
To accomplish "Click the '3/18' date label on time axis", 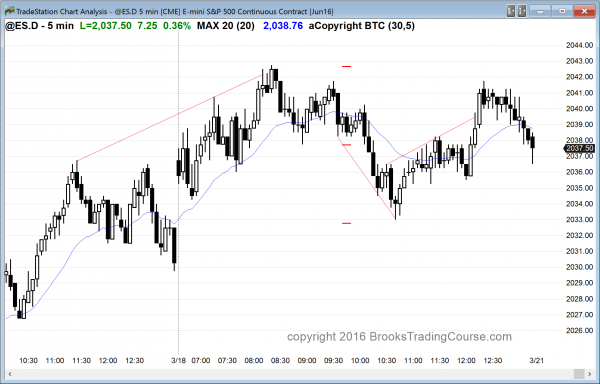I will 179,361.
